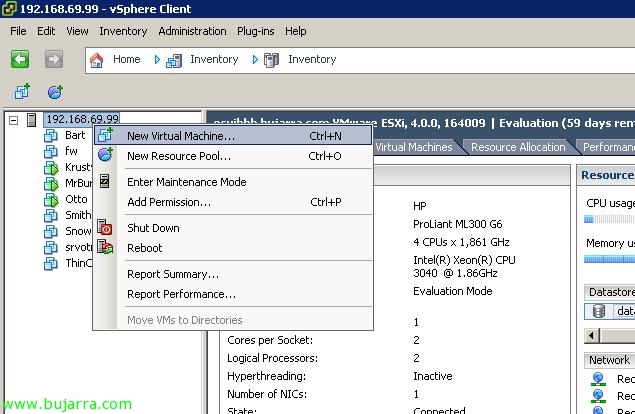Click the Datastore column header
Viewport: 635px width, 414px height.
click(609, 292)
